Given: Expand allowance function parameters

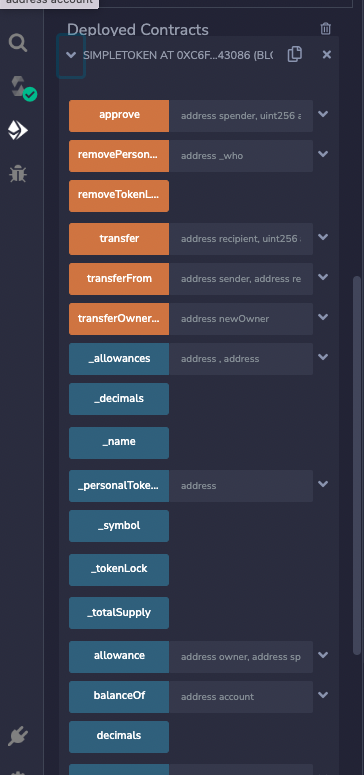Looking at the screenshot, I should pos(323,656).
